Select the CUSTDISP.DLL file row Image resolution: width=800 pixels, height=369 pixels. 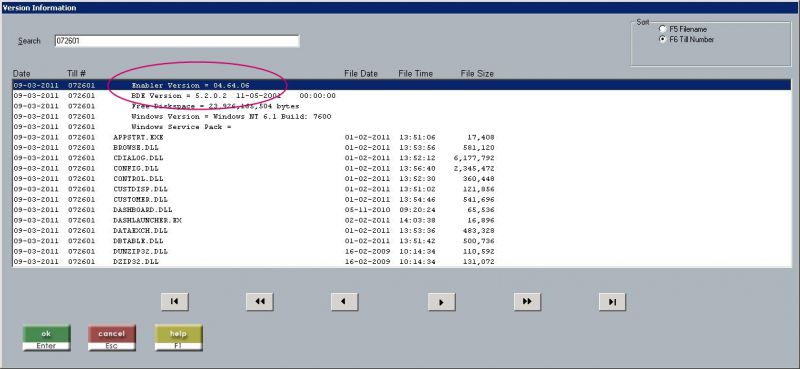[402, 189]
